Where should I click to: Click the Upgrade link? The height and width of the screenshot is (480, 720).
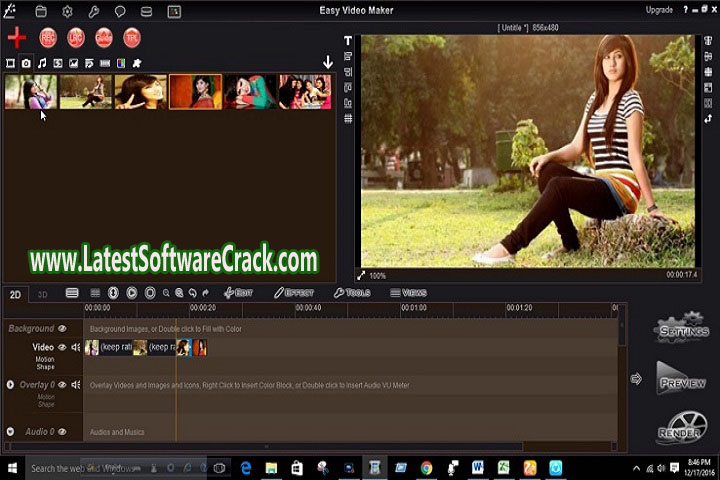pos(659,10)
